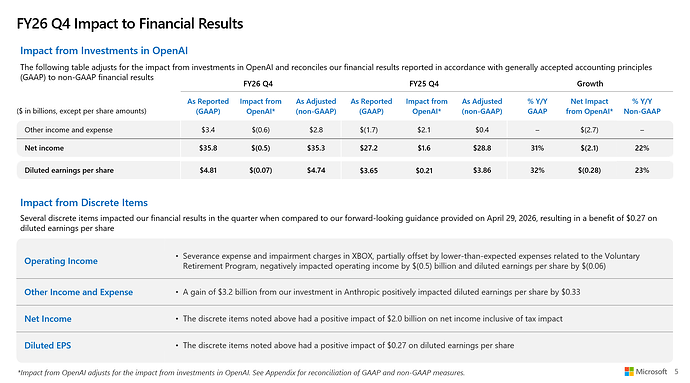The height and width of the screenshot is (383, 690).
Task: Select the 'Operating Income' row label
Action: 61,261
